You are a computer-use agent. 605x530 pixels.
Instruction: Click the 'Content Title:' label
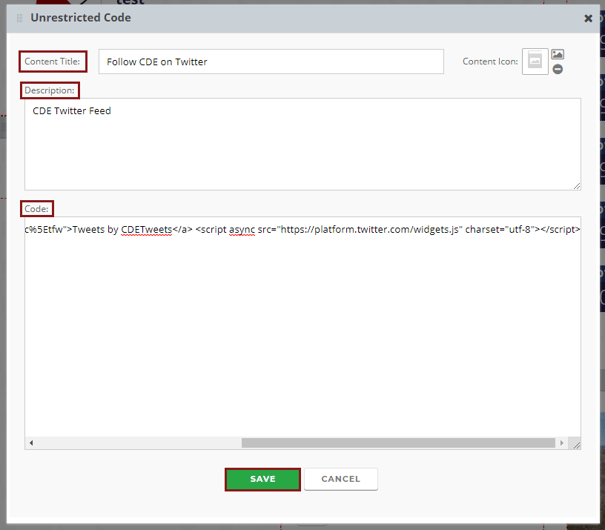coord(52,61)
